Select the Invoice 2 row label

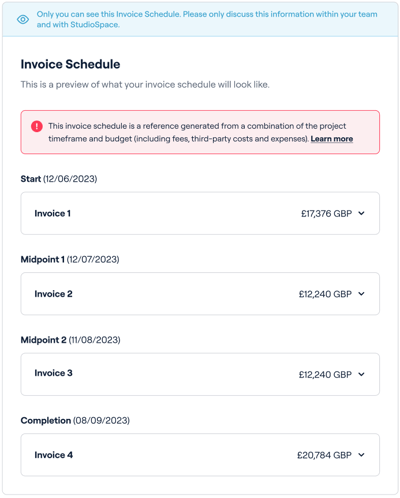click(53, 294)
